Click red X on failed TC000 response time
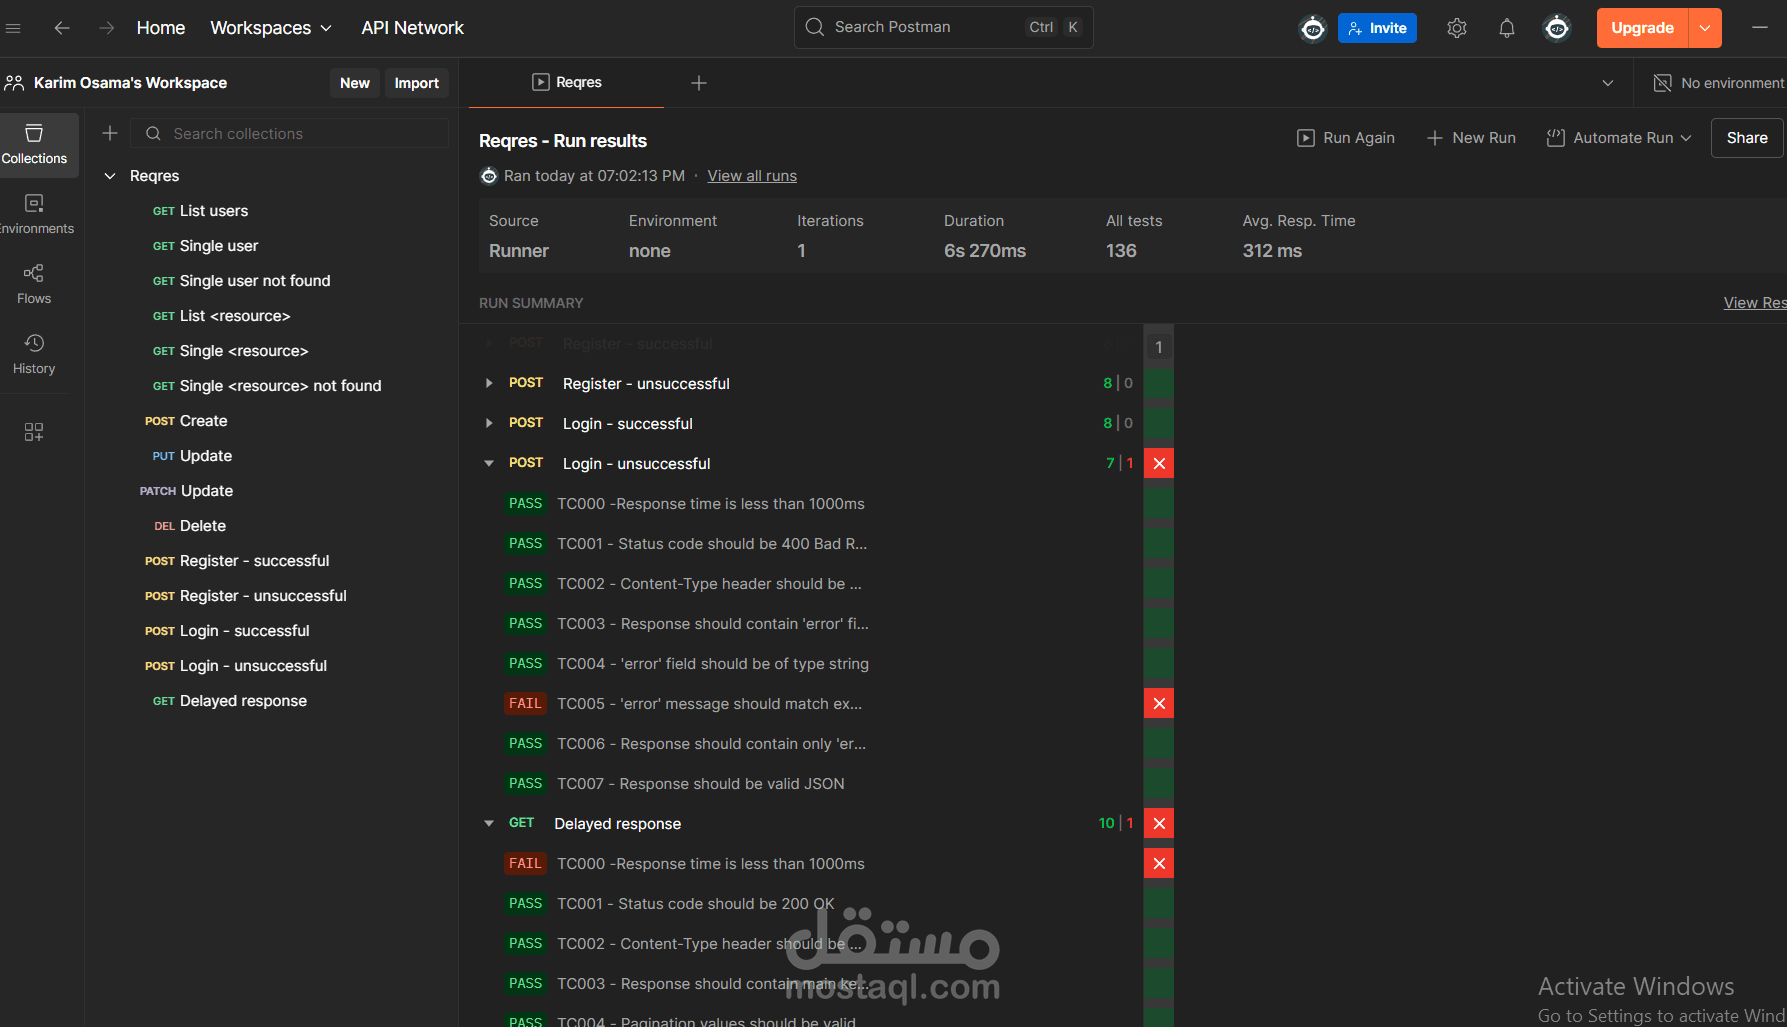1787x1027 pixels. pyautogui.click(x=1159, y=863)
